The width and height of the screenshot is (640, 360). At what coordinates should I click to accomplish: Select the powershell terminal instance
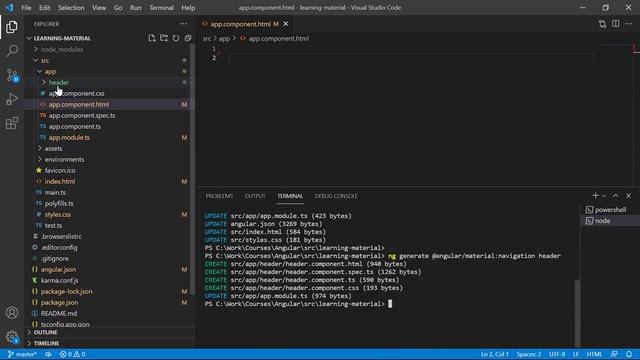tap(610, 210)
